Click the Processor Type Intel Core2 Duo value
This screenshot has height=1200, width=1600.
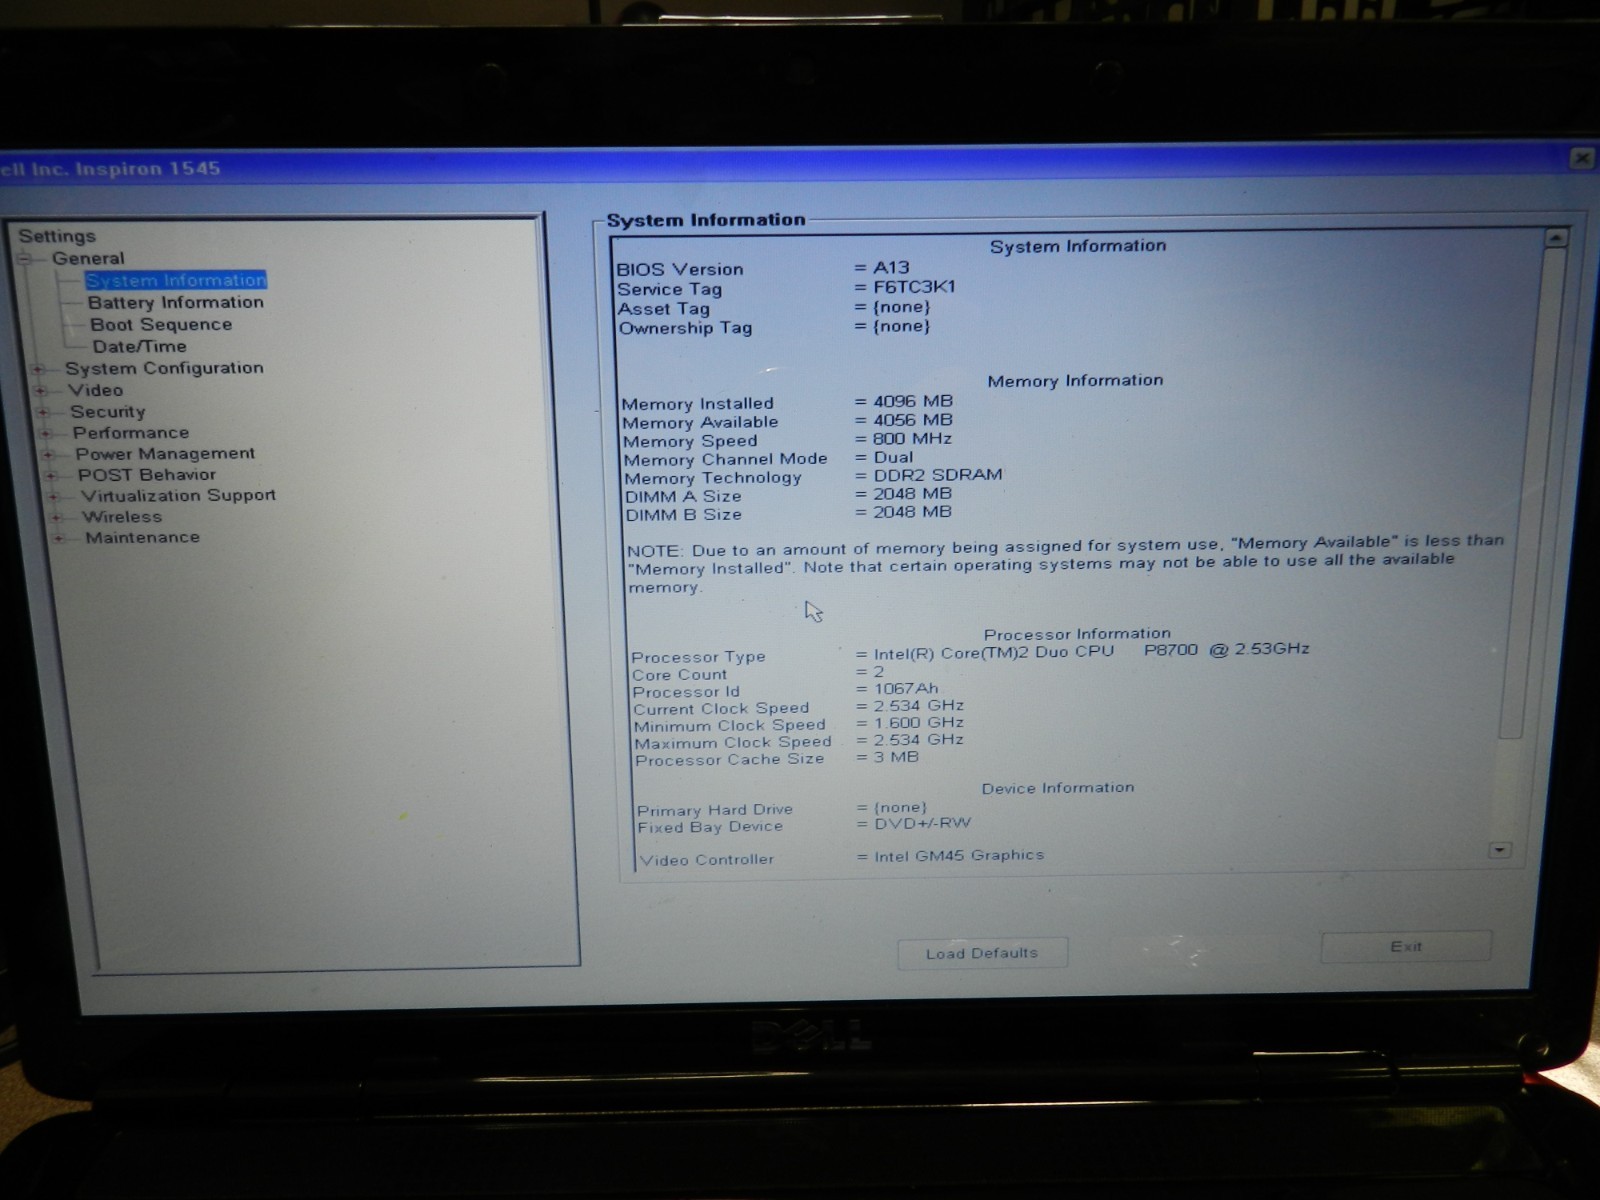(1091, 651)
